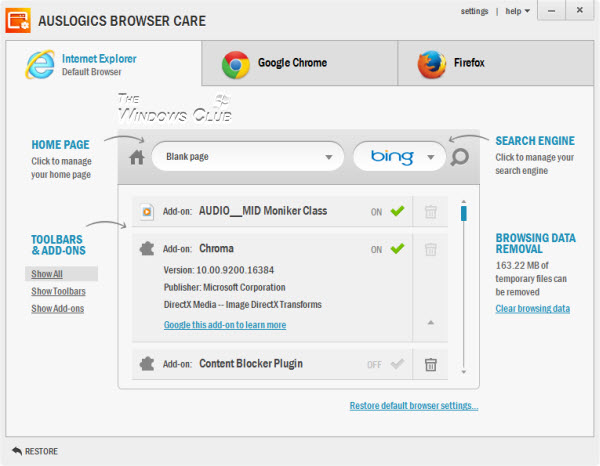Viewport: 600px width, 466px height.
Task: Switch to the Firefox tab
Action: pos(496,64)
